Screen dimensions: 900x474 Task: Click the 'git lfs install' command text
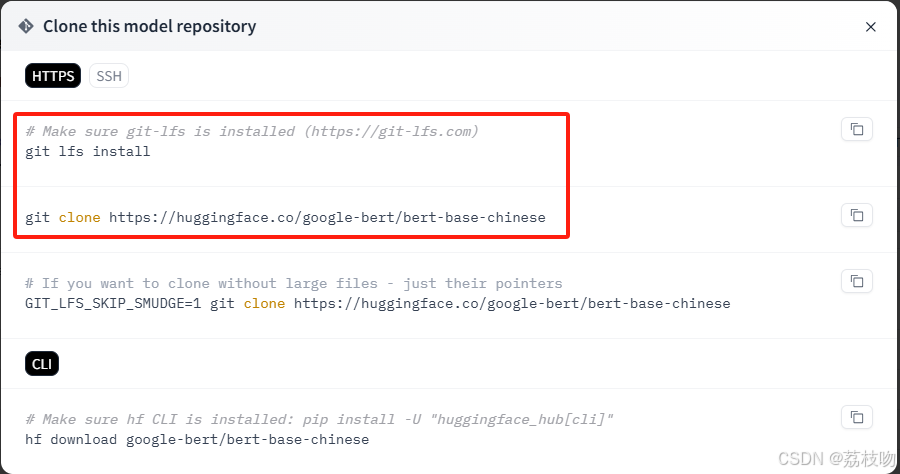tap(88, 151)
